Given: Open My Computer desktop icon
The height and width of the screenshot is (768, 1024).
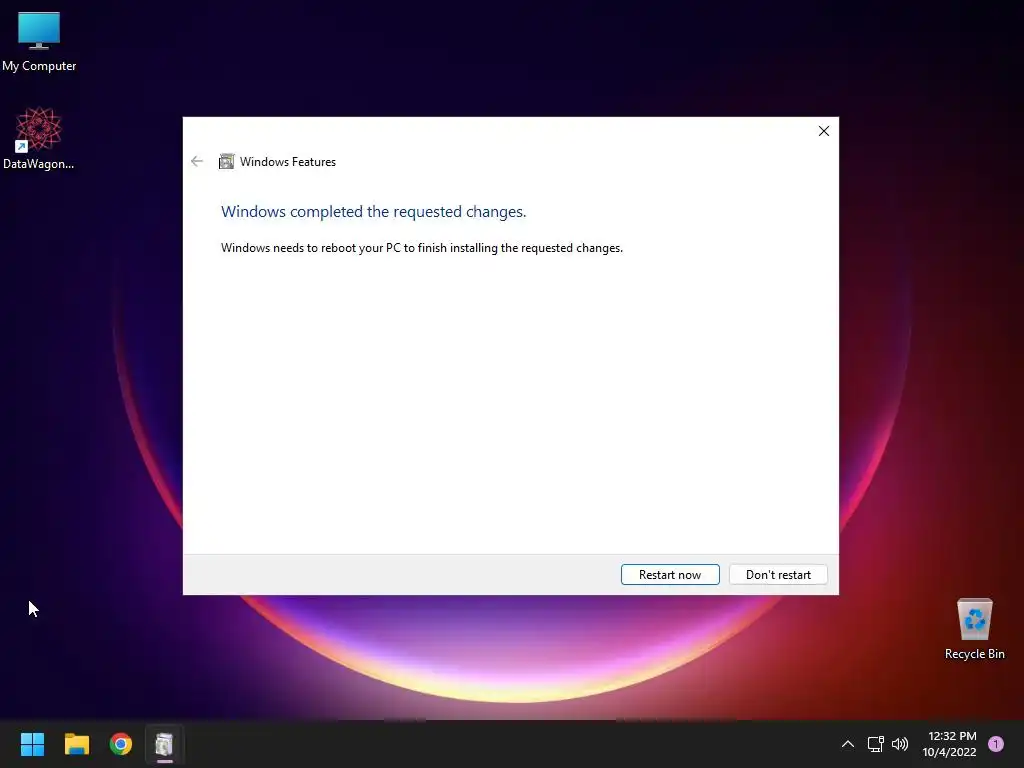Looking at the screenshot, I should click(39, 42).
